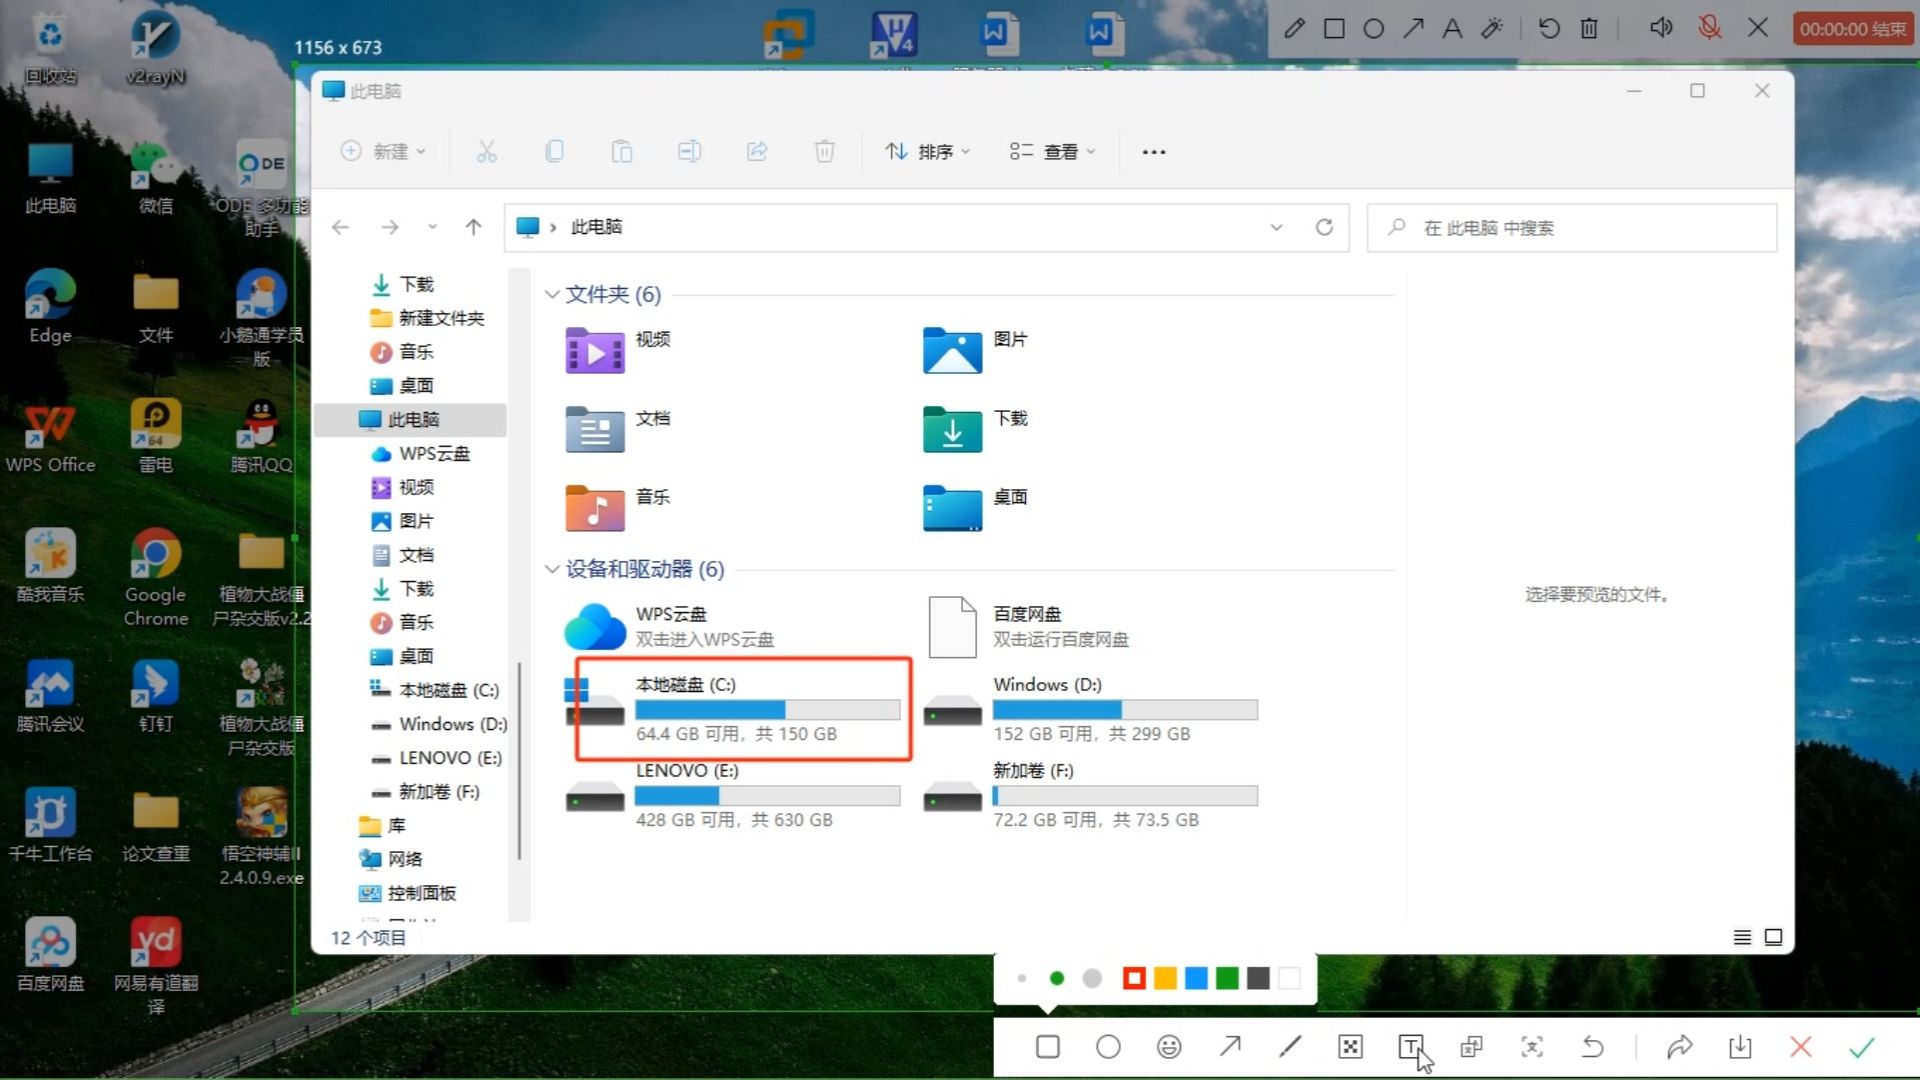Open the 查看 dropdown menu
Viewport: 1920px width, 1080px height.
tap(1055, 150)
